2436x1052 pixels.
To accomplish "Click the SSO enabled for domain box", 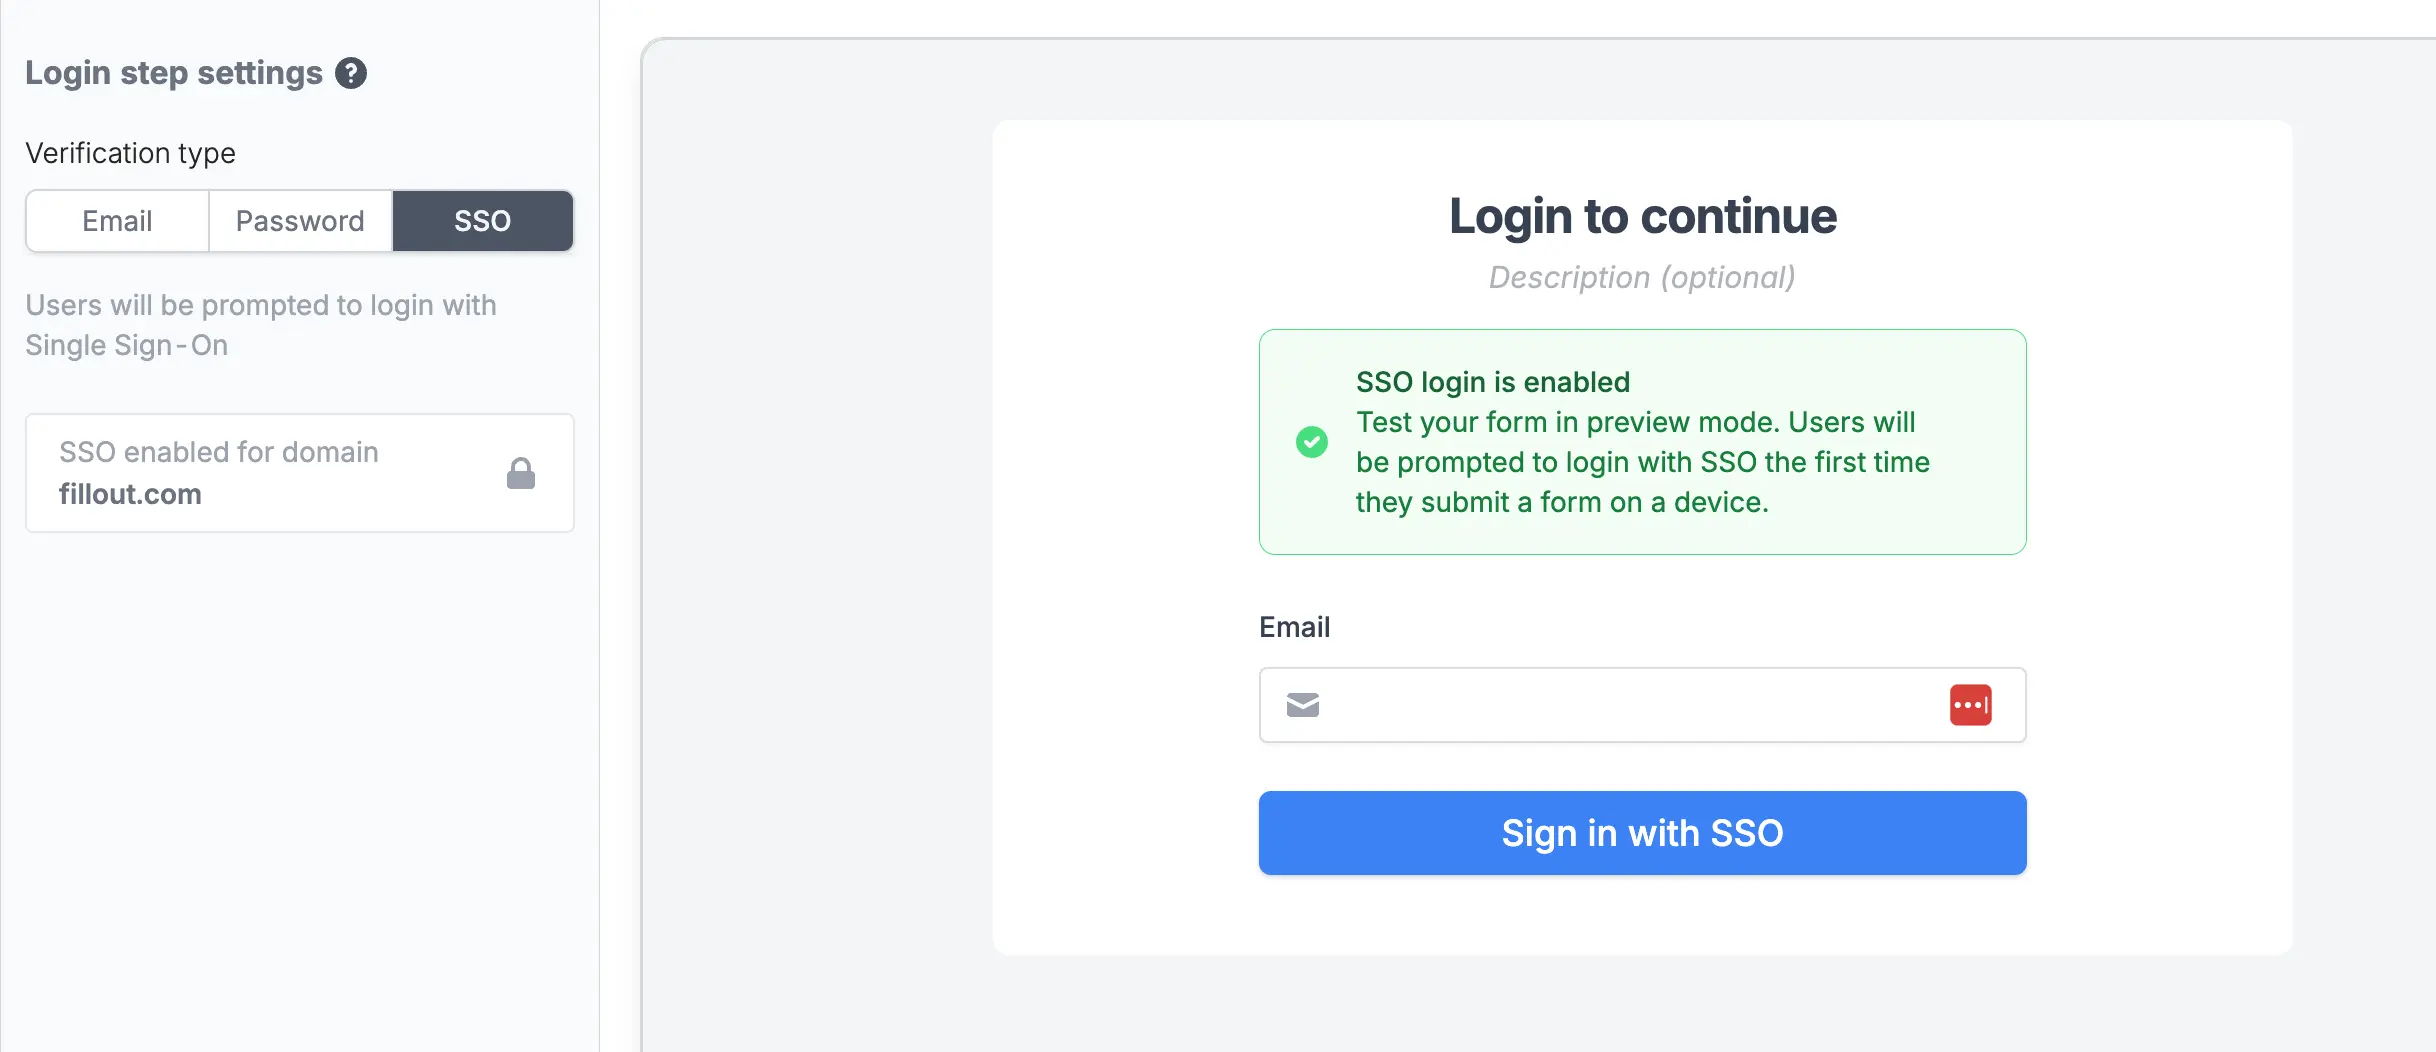I will click(300, 473).
